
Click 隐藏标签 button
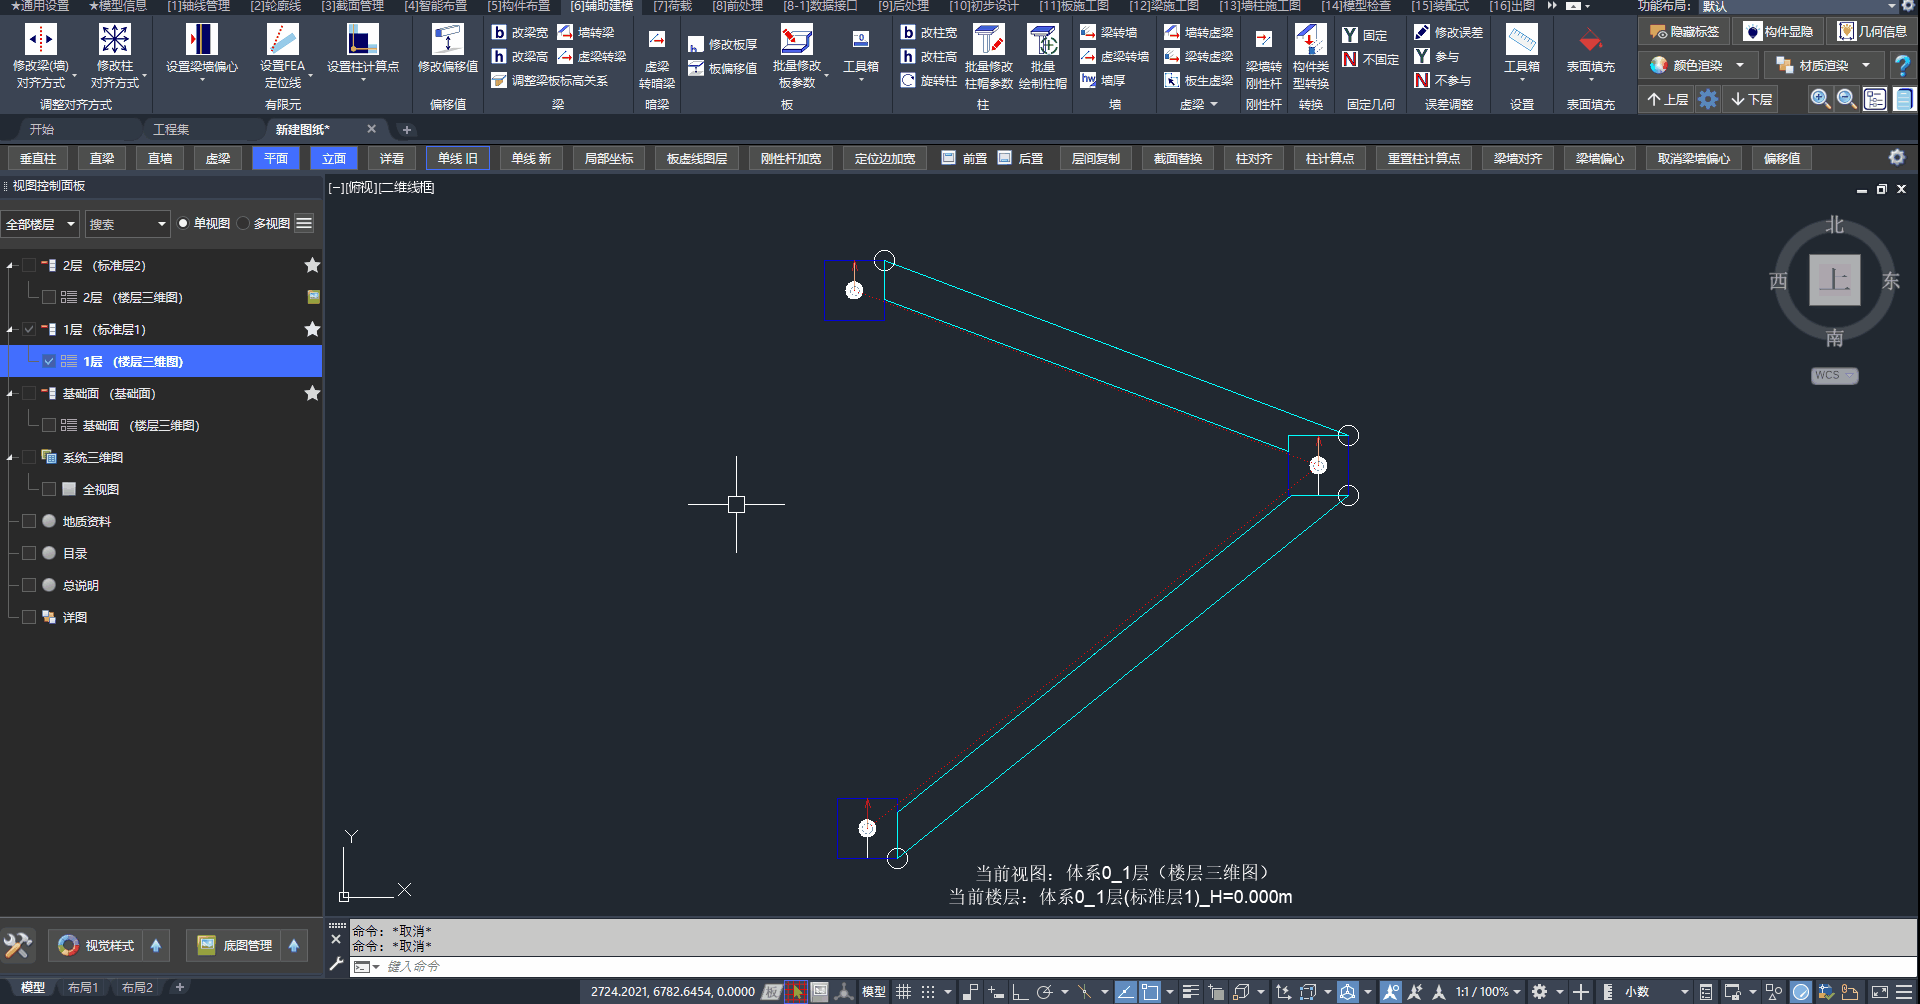click(x=1685, y=32)
